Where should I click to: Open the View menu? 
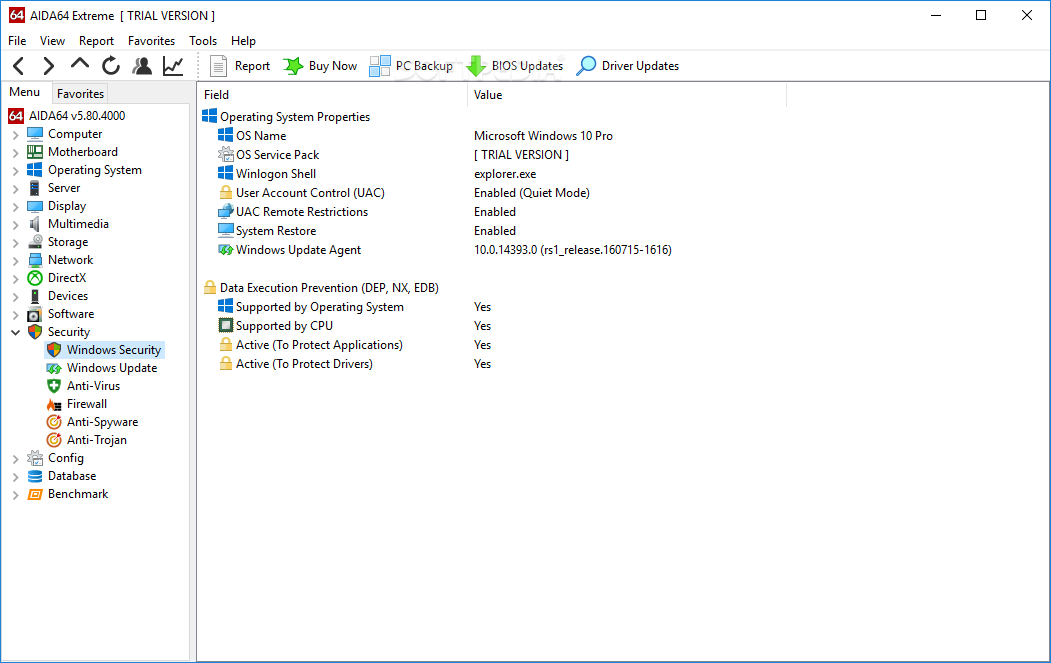[52, 41]
